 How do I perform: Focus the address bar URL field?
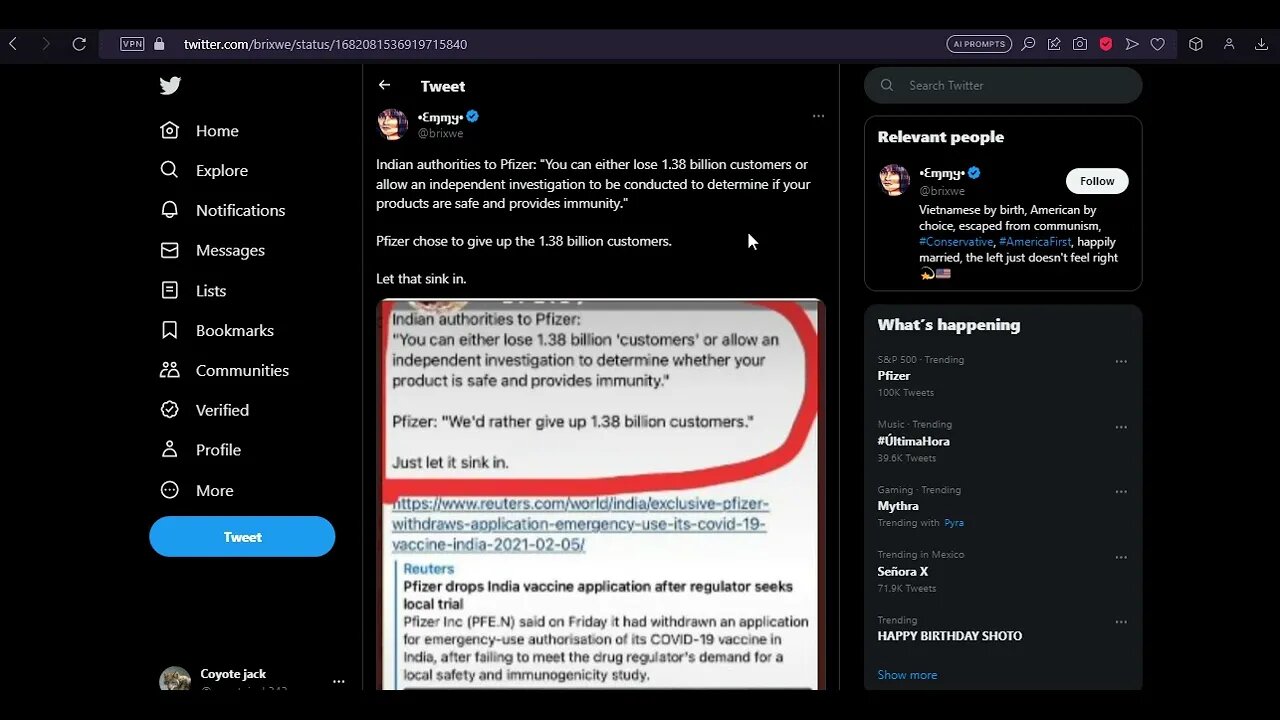click(325, 44)
